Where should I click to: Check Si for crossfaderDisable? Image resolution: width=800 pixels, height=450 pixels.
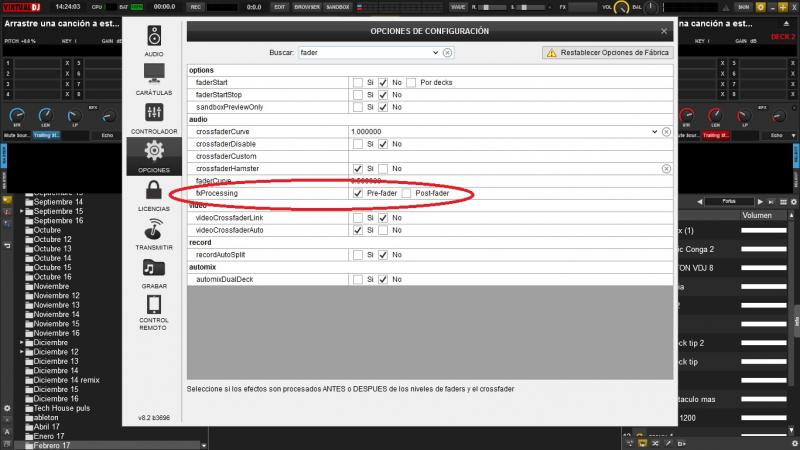[x=358, y=144]
